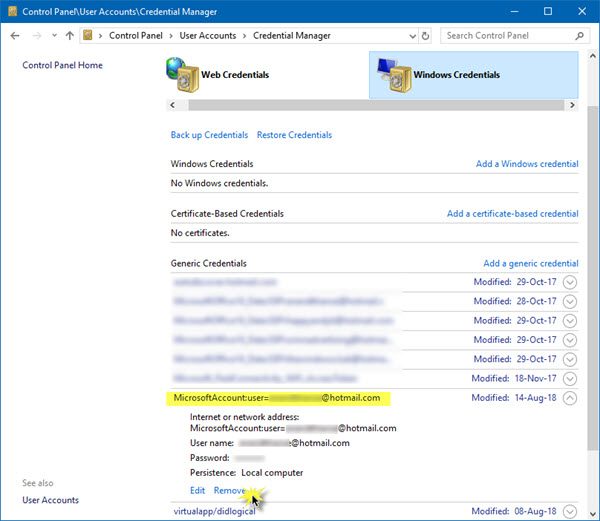This screenshot has width=600, height=521.
Task: Expand the credential modified 18-Nov-17
Action: [570, 379]
